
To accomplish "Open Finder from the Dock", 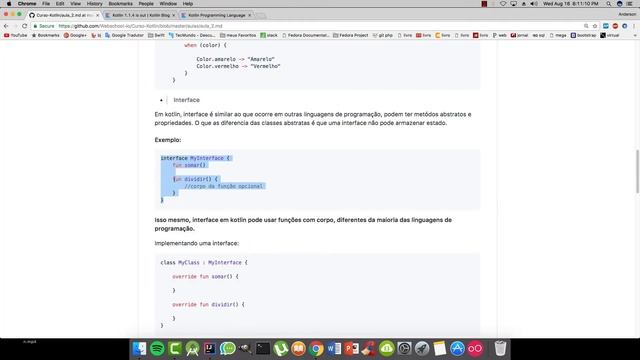I will coord(140,349).
